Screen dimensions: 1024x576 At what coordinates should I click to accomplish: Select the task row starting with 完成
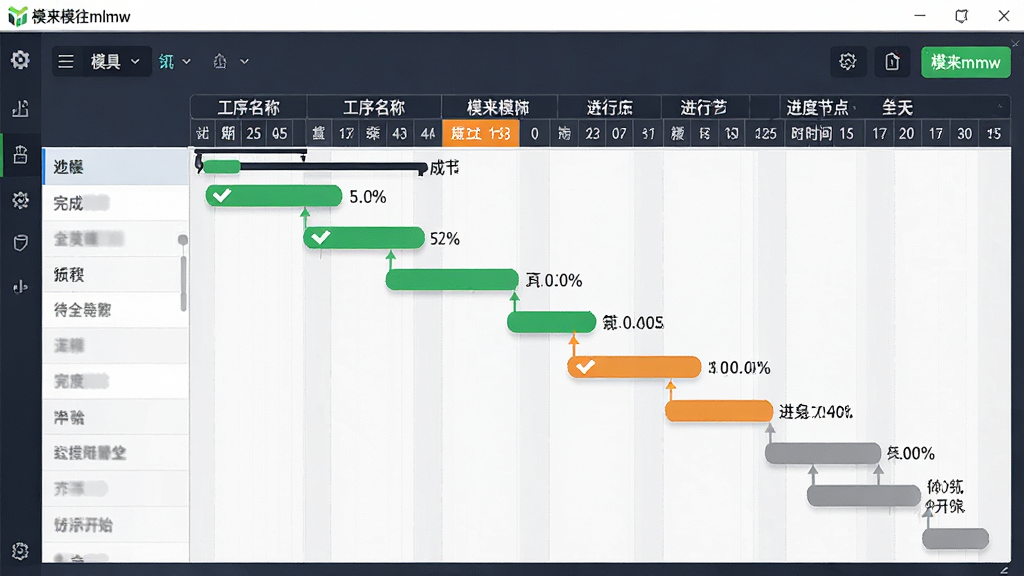116,203
